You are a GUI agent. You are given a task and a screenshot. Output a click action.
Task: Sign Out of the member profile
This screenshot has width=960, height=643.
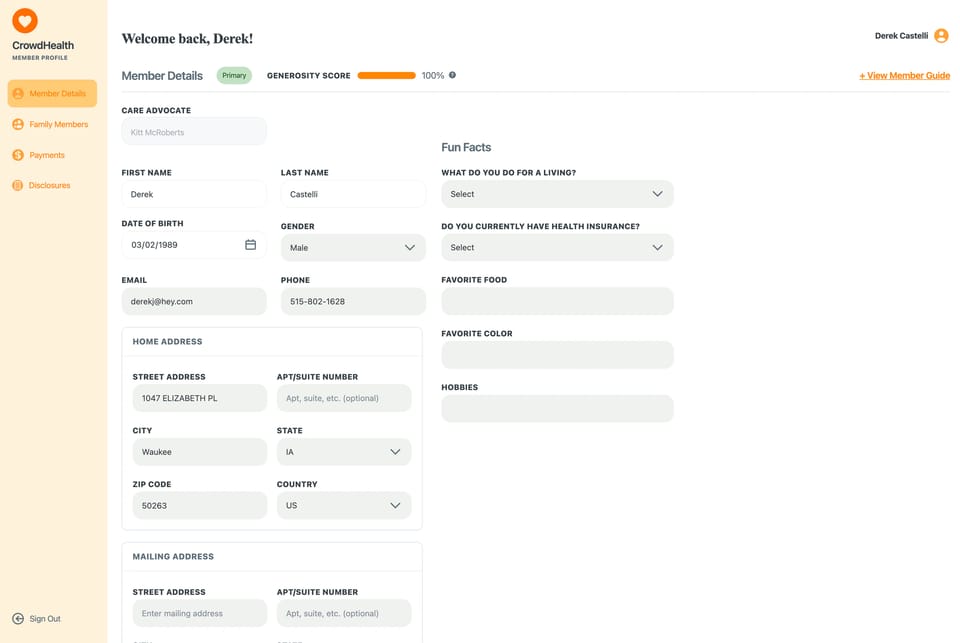[x=37, y=619]
